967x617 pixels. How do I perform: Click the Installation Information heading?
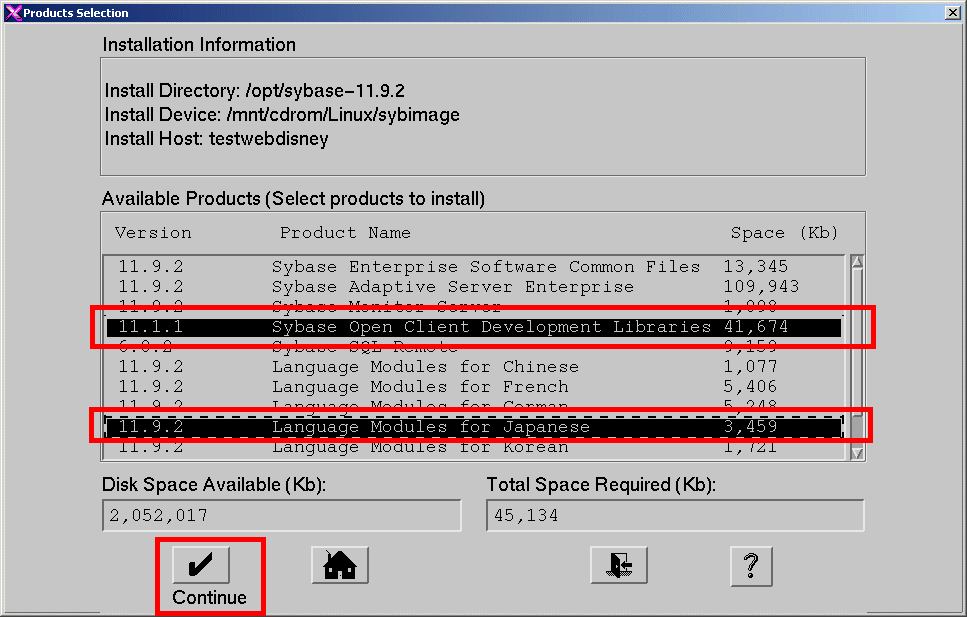tap(199, 44)
